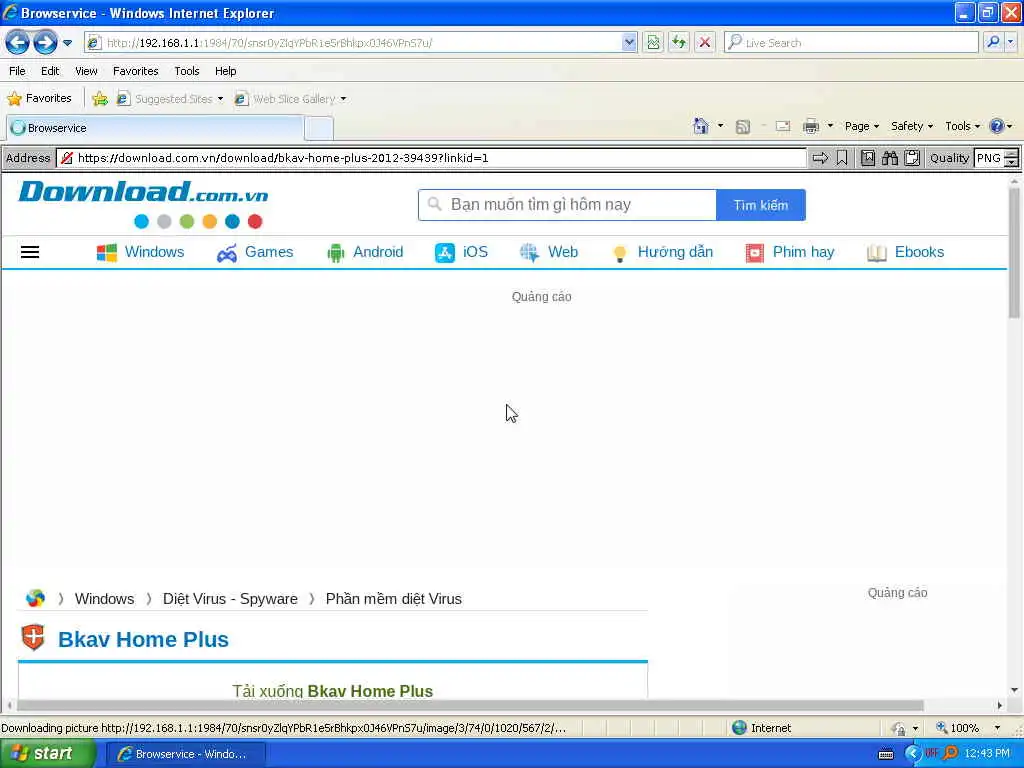The width and height of the screenshot is (1024, 768).
Task: Click the IE Forward arrow button
Action: click(45, 42)
